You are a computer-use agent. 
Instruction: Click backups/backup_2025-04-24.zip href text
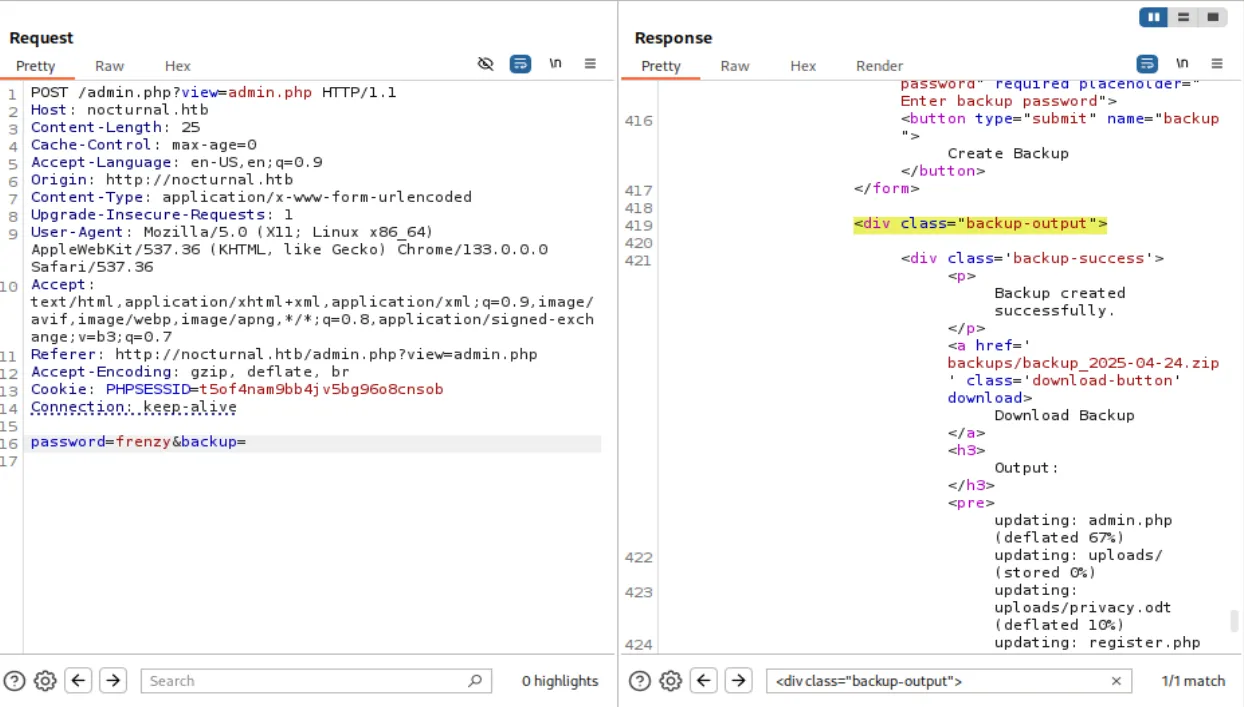[x=1083, y=363]
